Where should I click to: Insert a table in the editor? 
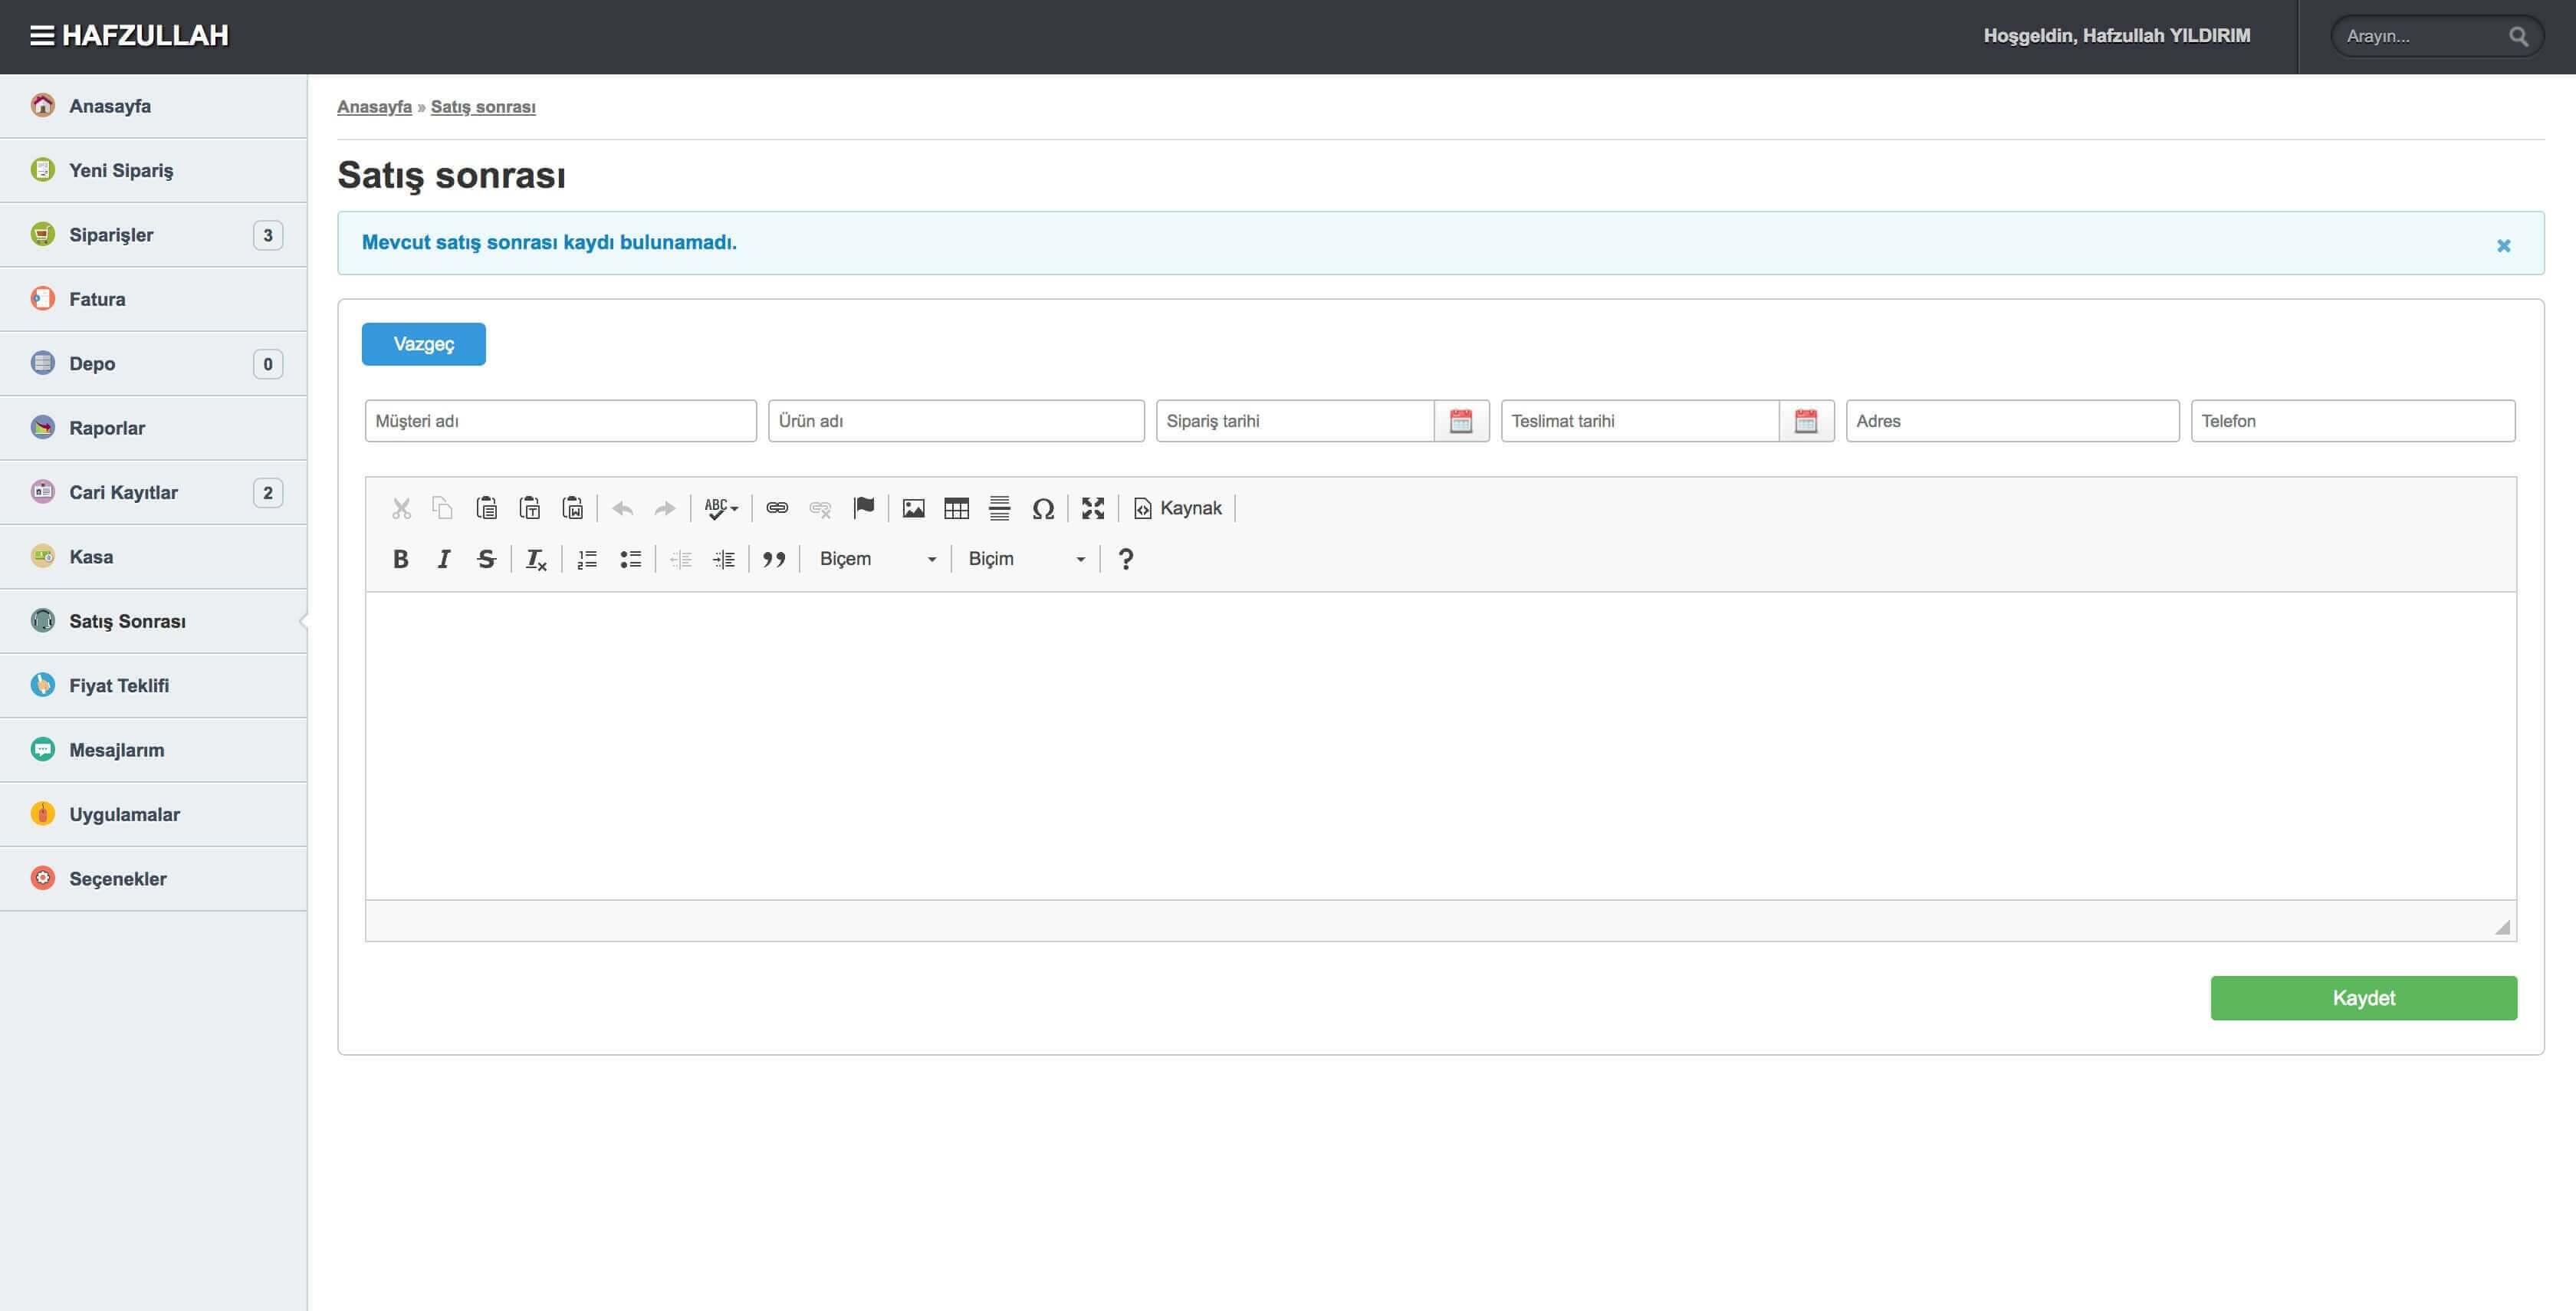coord(956,508)
